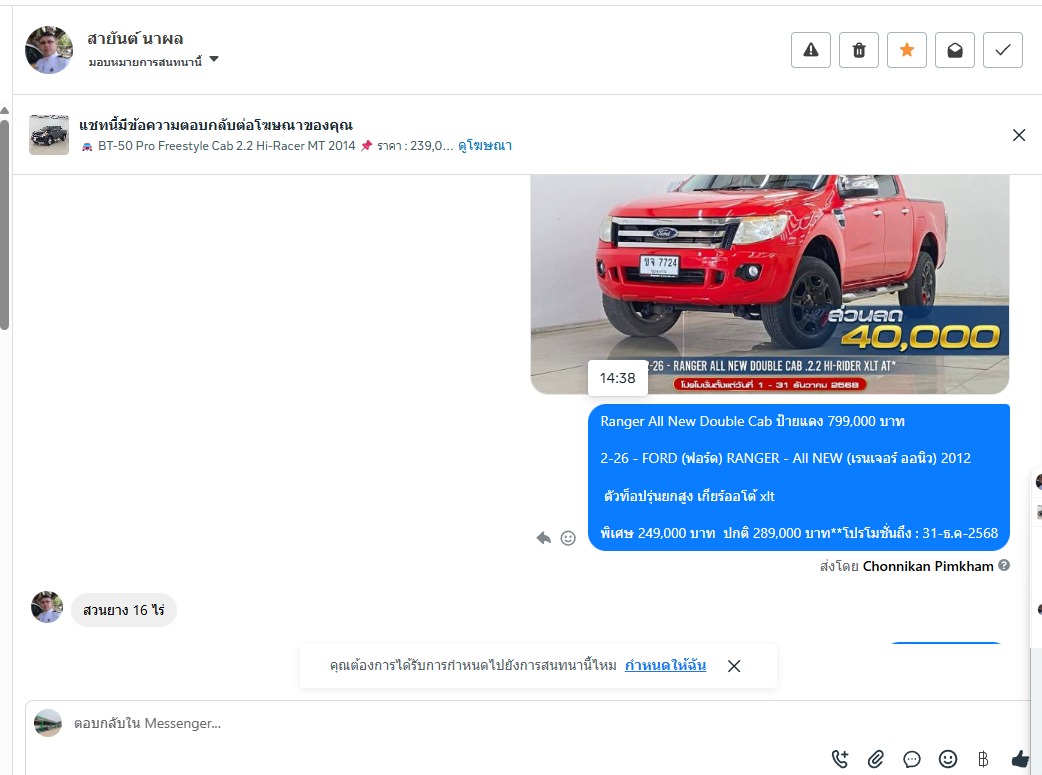This screenshot has height=775, width=1042.
Task: Start a call with phone plus icon
Action: tap(840, 759)
